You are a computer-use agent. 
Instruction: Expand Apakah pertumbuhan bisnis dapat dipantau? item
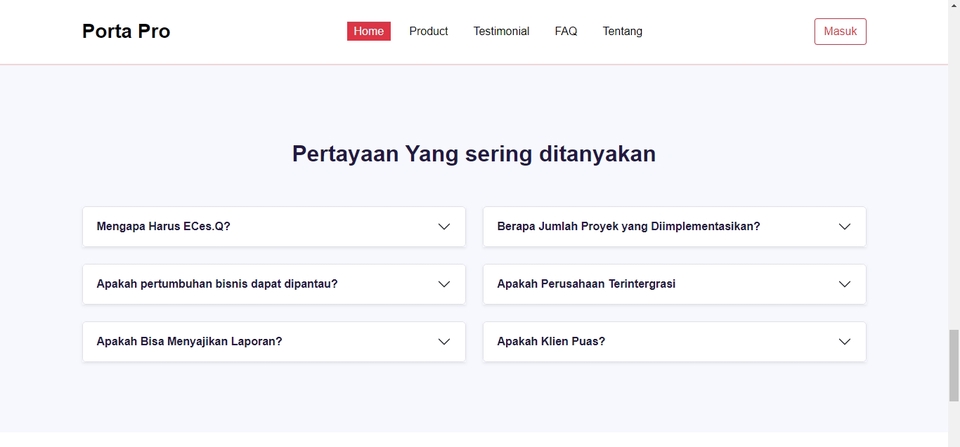[x=217, y=284]
